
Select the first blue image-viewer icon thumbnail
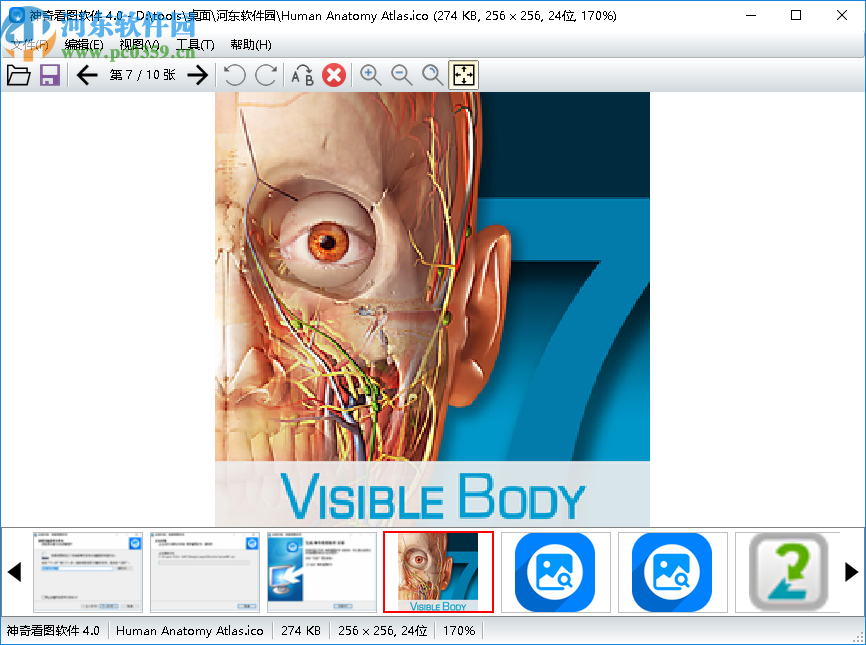click(x=556, y=572)
